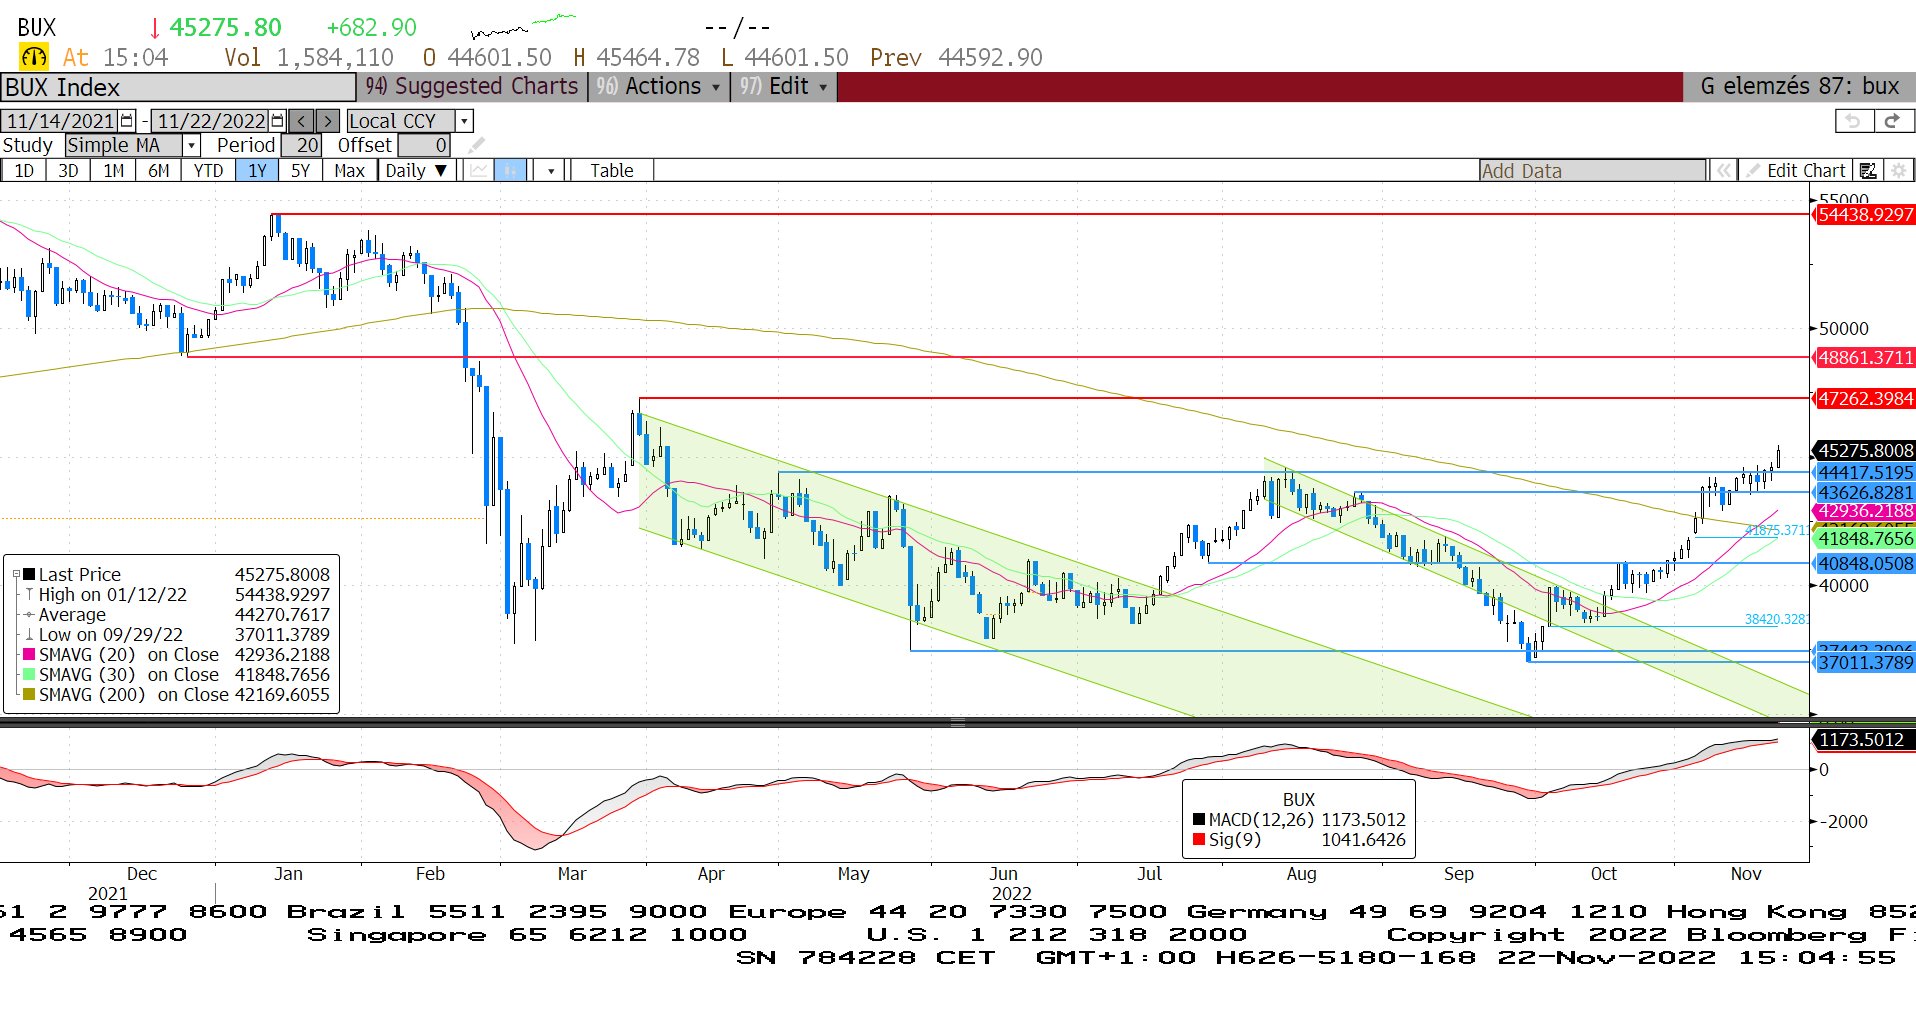Click the BUX Index security field
This screenshot has height=1013, width=1916.
pos(178,87)
